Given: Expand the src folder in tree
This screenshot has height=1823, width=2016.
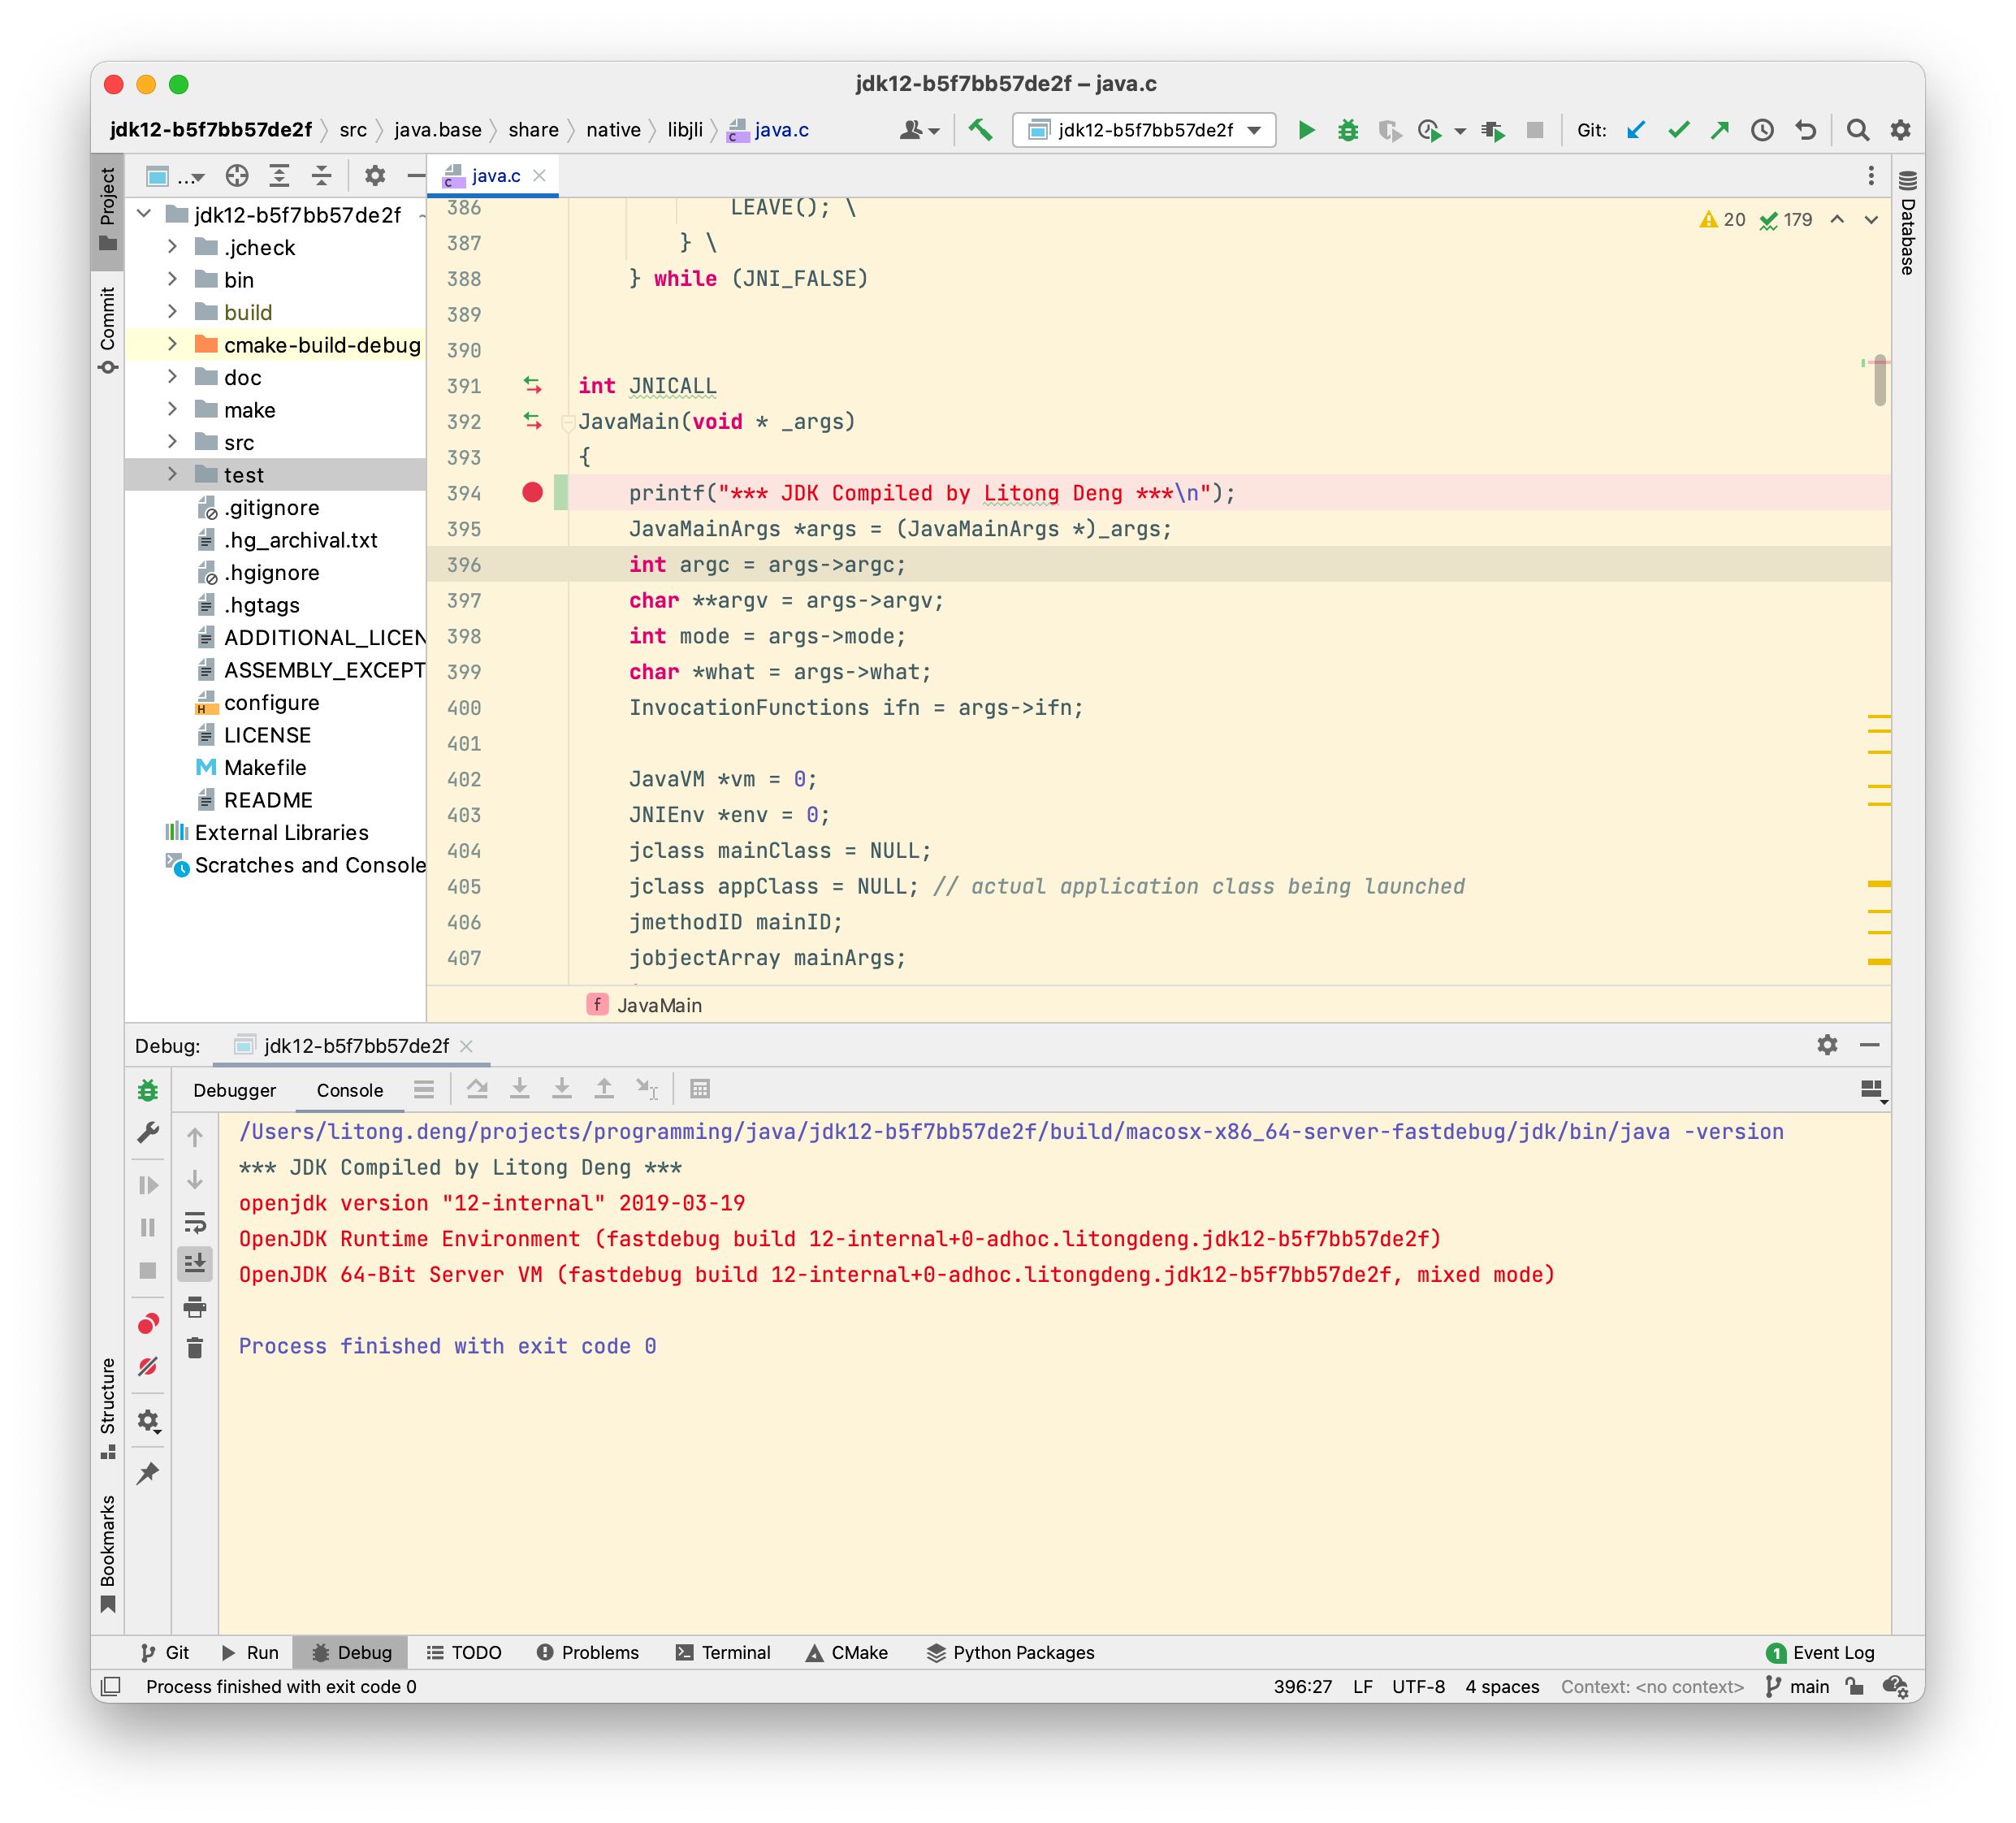Looking at the screenshot, I should [172, 442].
